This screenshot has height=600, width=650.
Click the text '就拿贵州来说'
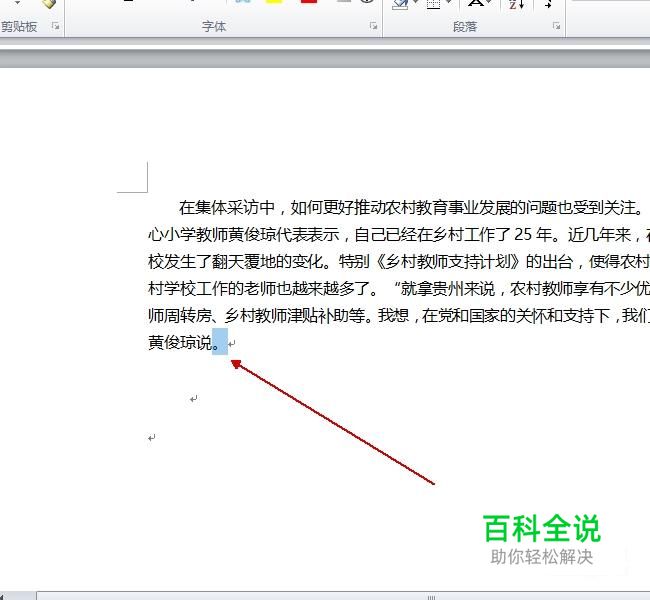click(x=448, y=289)
